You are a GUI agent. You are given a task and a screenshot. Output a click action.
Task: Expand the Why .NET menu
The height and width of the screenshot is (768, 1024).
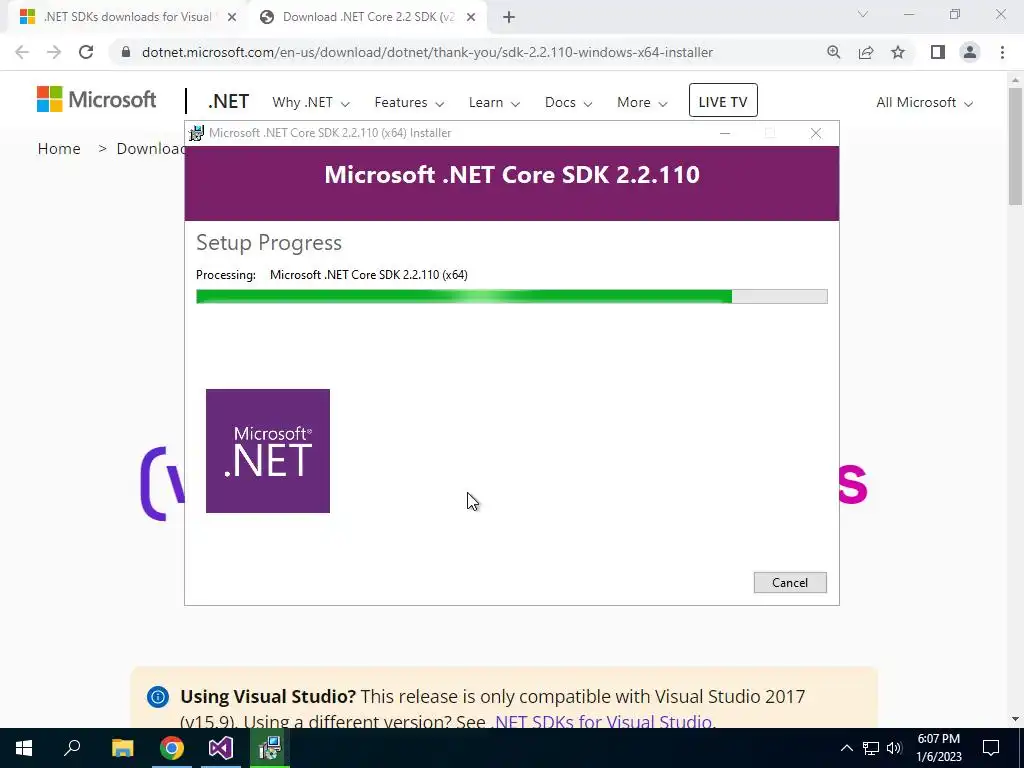[x=311, y=103]
